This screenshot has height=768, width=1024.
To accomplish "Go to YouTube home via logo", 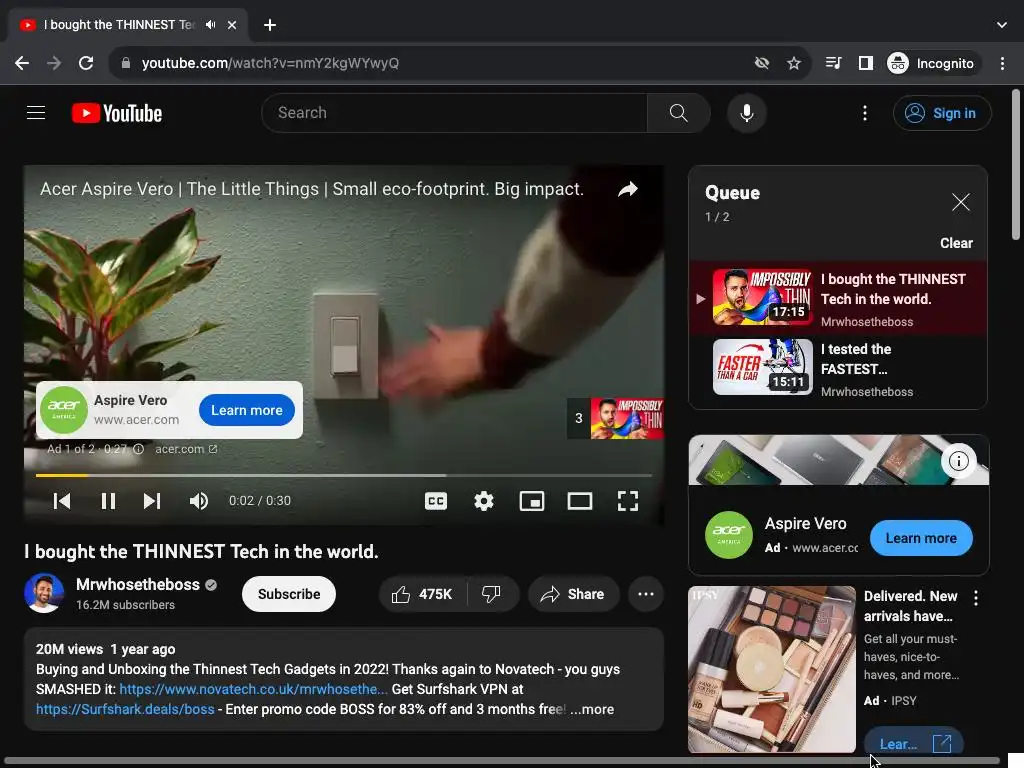I will tap(117, 113).
